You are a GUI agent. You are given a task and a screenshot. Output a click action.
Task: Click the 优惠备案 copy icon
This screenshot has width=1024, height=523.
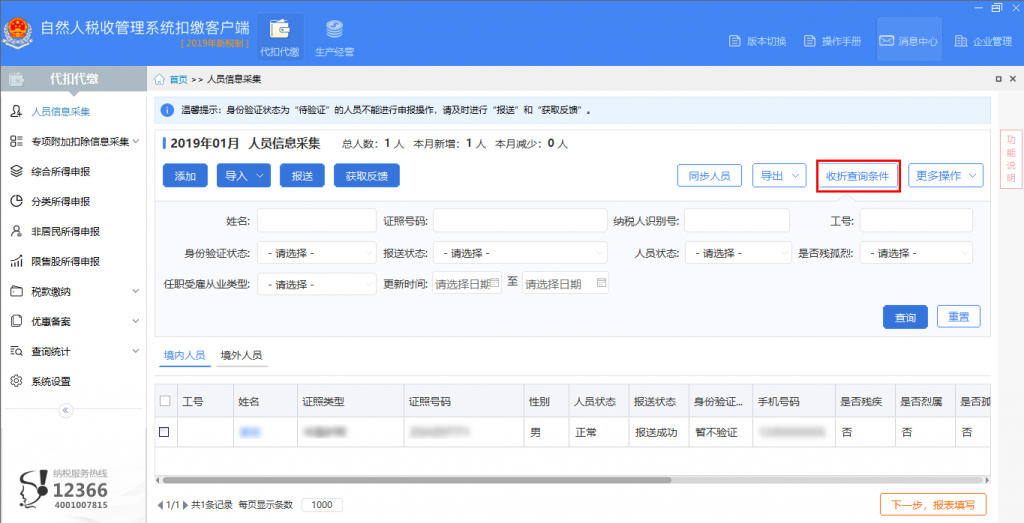point(16,321)
